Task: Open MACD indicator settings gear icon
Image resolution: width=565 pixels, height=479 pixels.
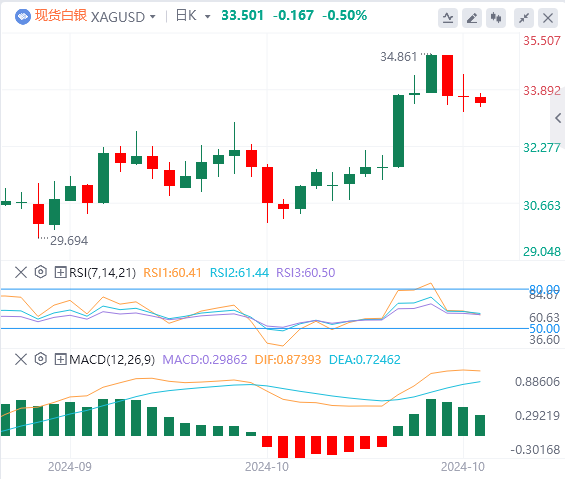Action: tap(41, 359)
